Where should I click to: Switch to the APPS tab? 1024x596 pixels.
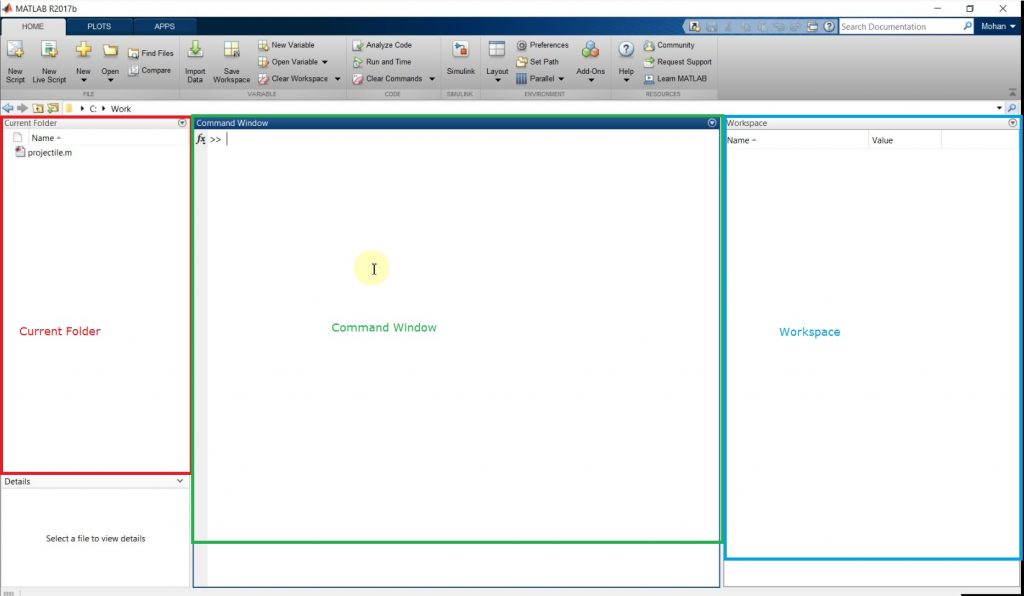click(164, 26)
